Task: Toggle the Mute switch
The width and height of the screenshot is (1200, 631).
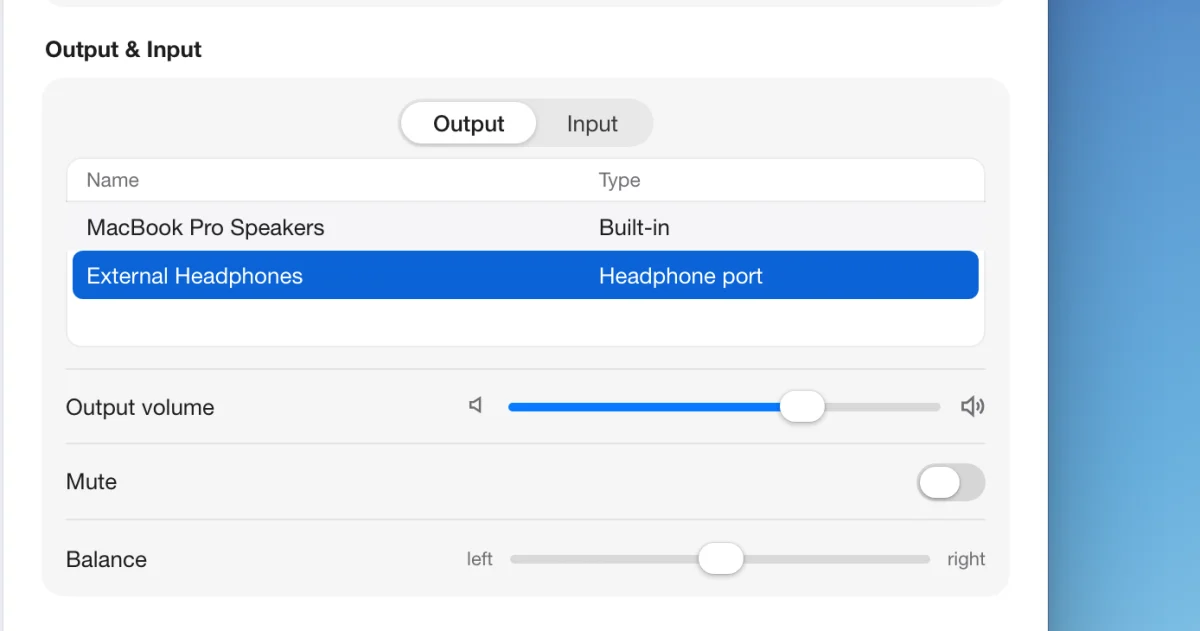Action: coord(951,482)
